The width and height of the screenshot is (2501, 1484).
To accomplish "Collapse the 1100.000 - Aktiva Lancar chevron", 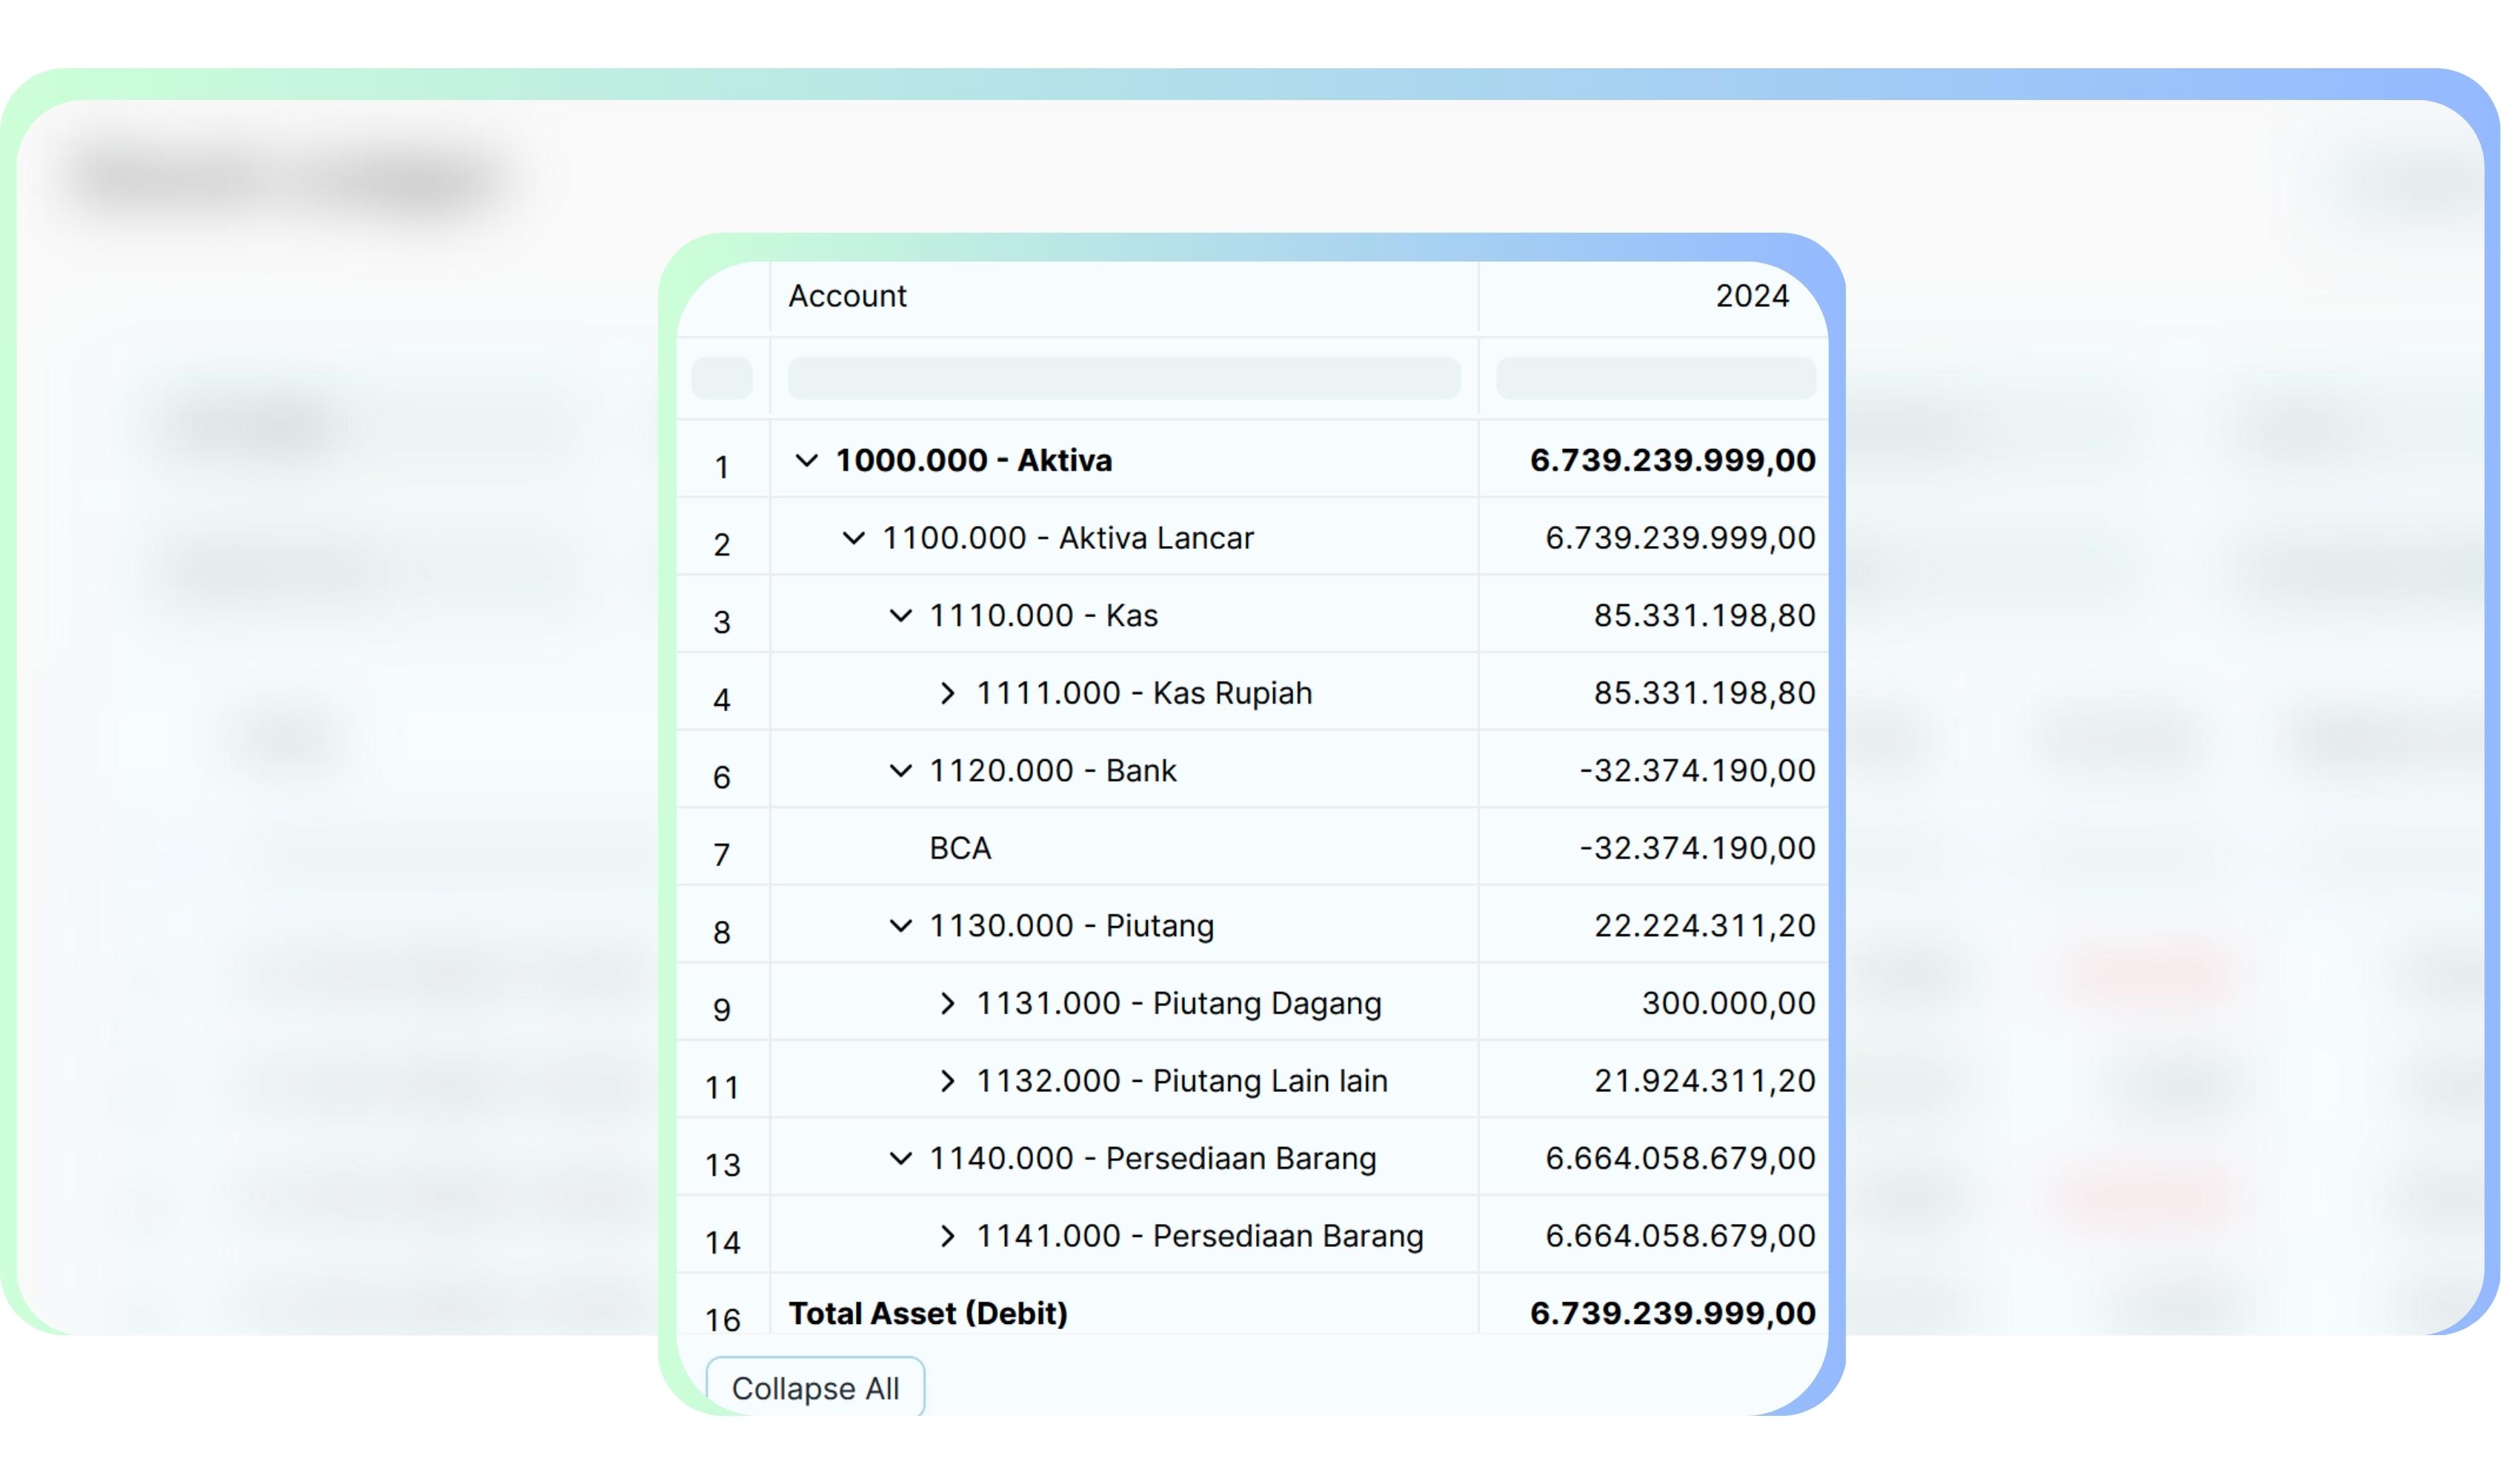I will click(x=853, y=539).
